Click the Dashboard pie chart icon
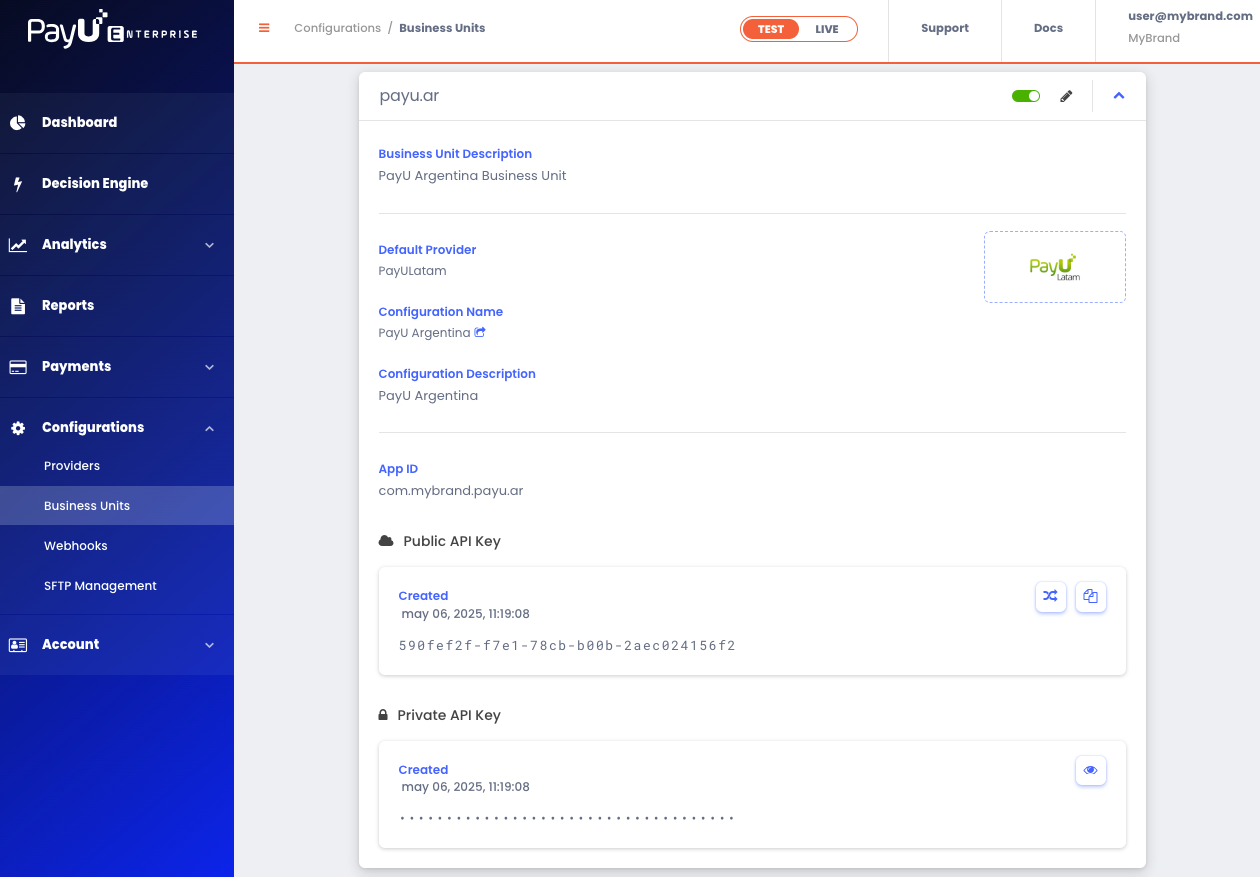 (x=18, y=123)
